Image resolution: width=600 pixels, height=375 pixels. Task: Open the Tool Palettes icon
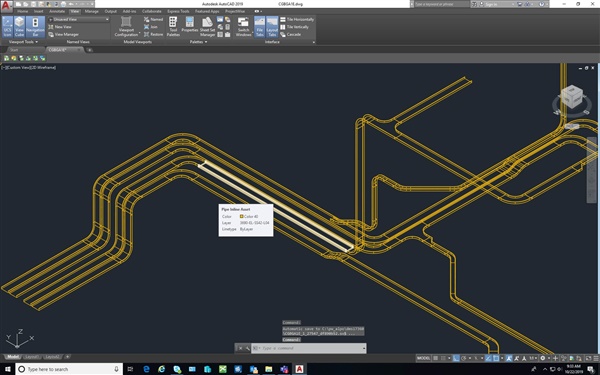[173, 27]
